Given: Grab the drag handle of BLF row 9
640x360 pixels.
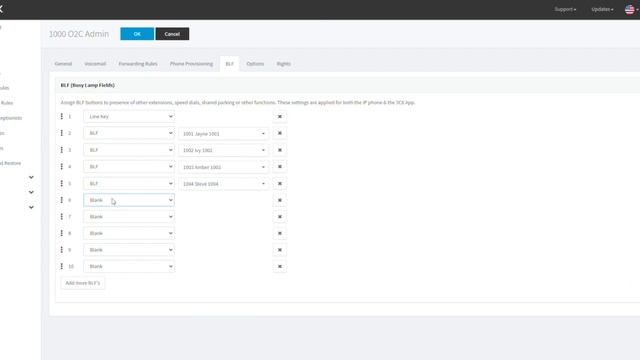Looking at the screenshot, I should 62,249.
